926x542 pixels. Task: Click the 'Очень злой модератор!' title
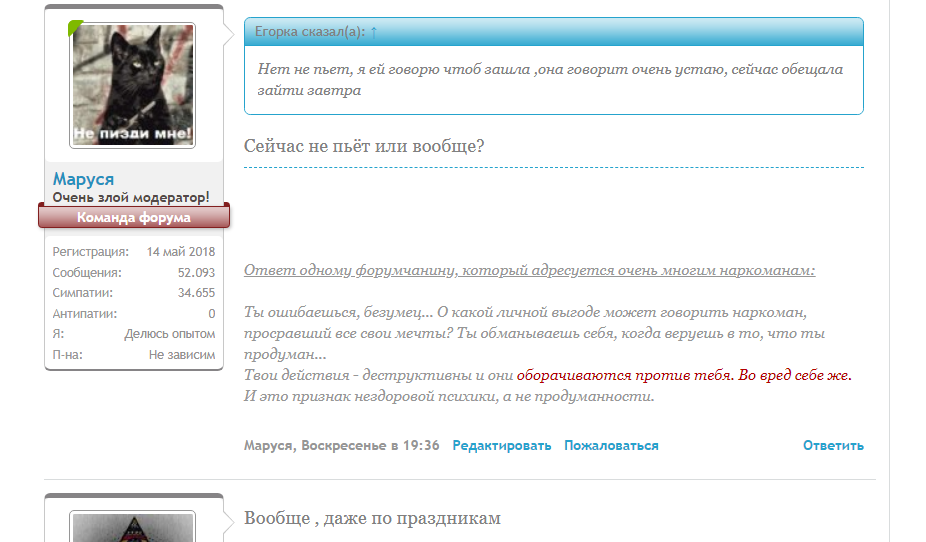[x=131, y=197]
